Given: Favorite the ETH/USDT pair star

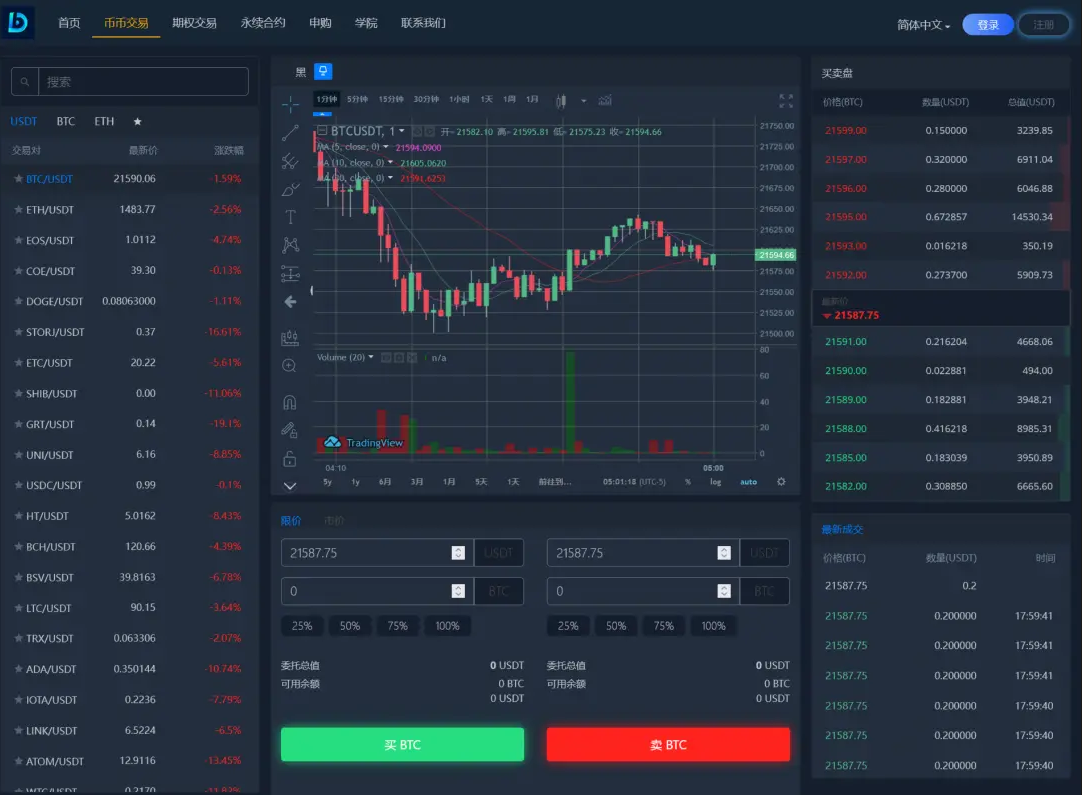Looking at the screenshot, I should (18, 210).
